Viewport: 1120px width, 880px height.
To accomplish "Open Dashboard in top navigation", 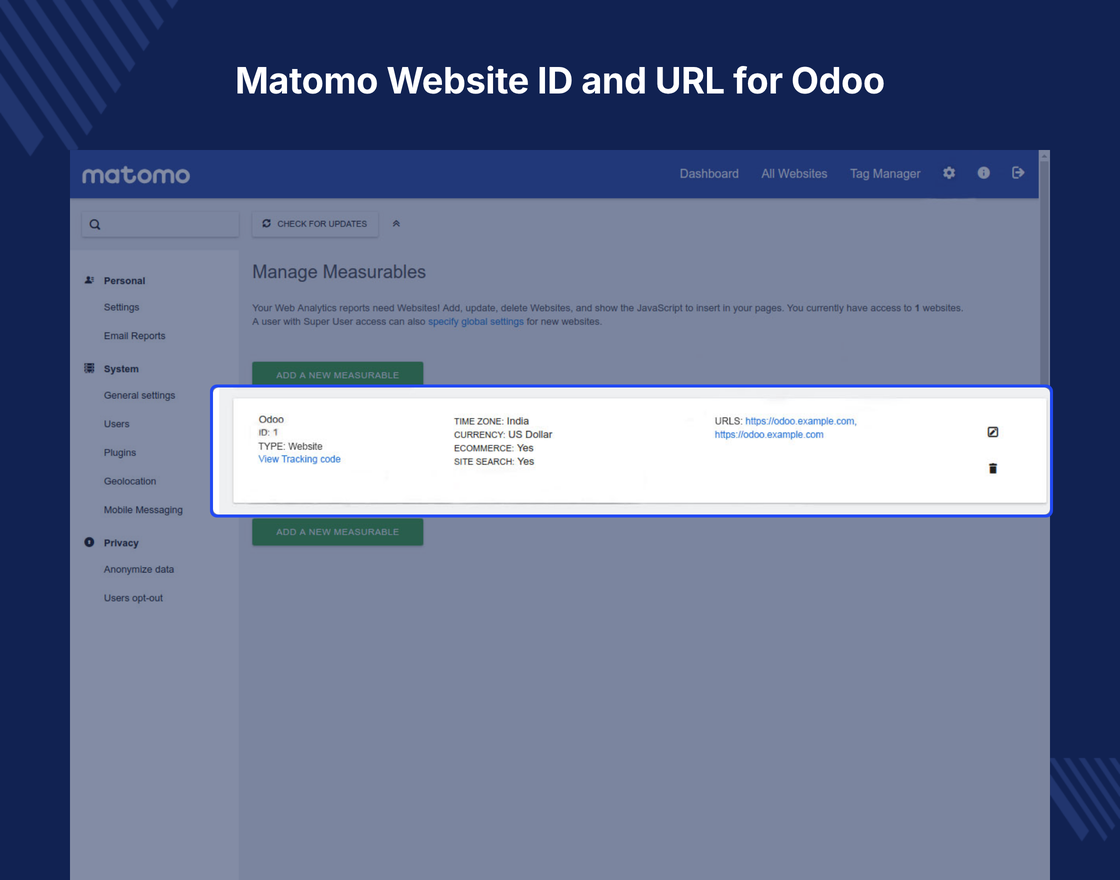I will click(x=709, y=174).
